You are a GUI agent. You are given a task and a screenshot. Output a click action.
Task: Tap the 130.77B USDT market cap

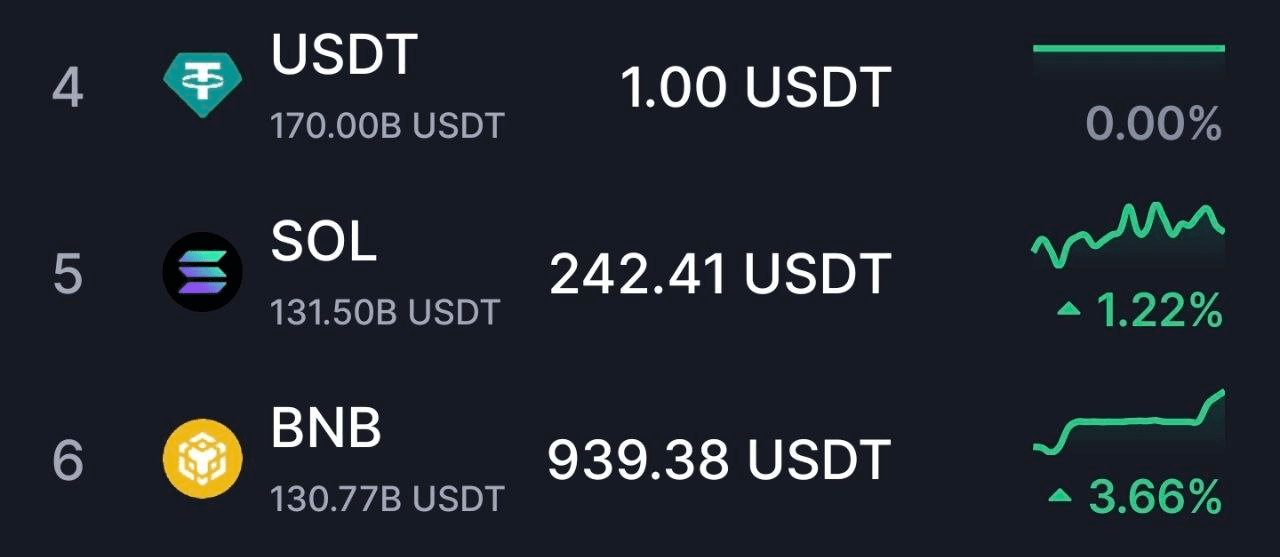(387, 498)
